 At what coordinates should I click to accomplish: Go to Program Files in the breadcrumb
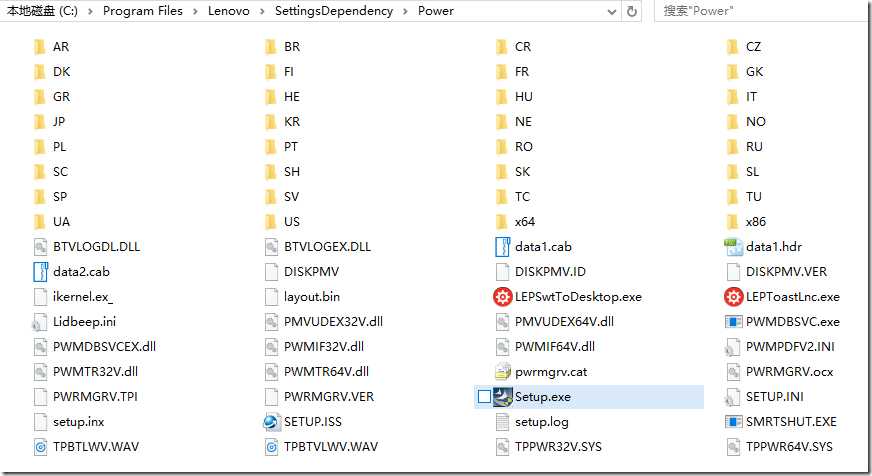pyautogui.click(x=142, y=11)
